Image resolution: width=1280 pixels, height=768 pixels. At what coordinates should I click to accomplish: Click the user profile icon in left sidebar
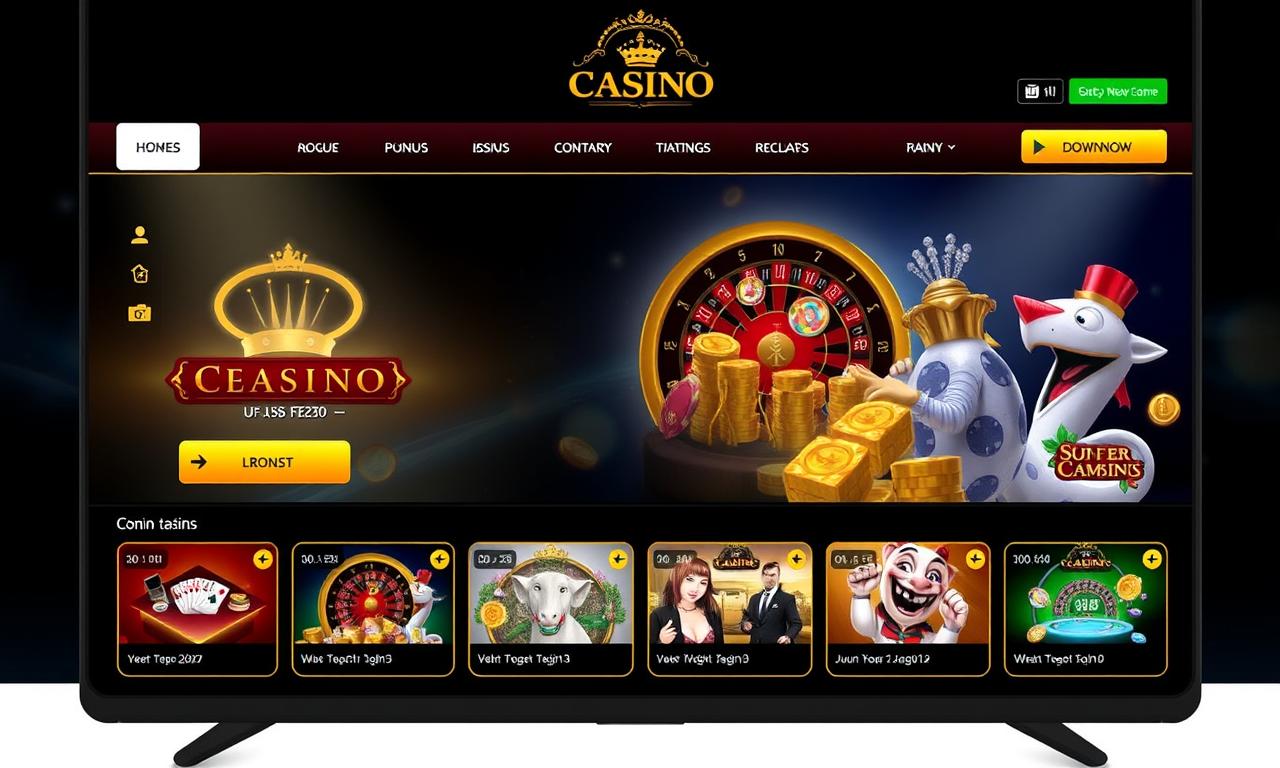[140, 235]
